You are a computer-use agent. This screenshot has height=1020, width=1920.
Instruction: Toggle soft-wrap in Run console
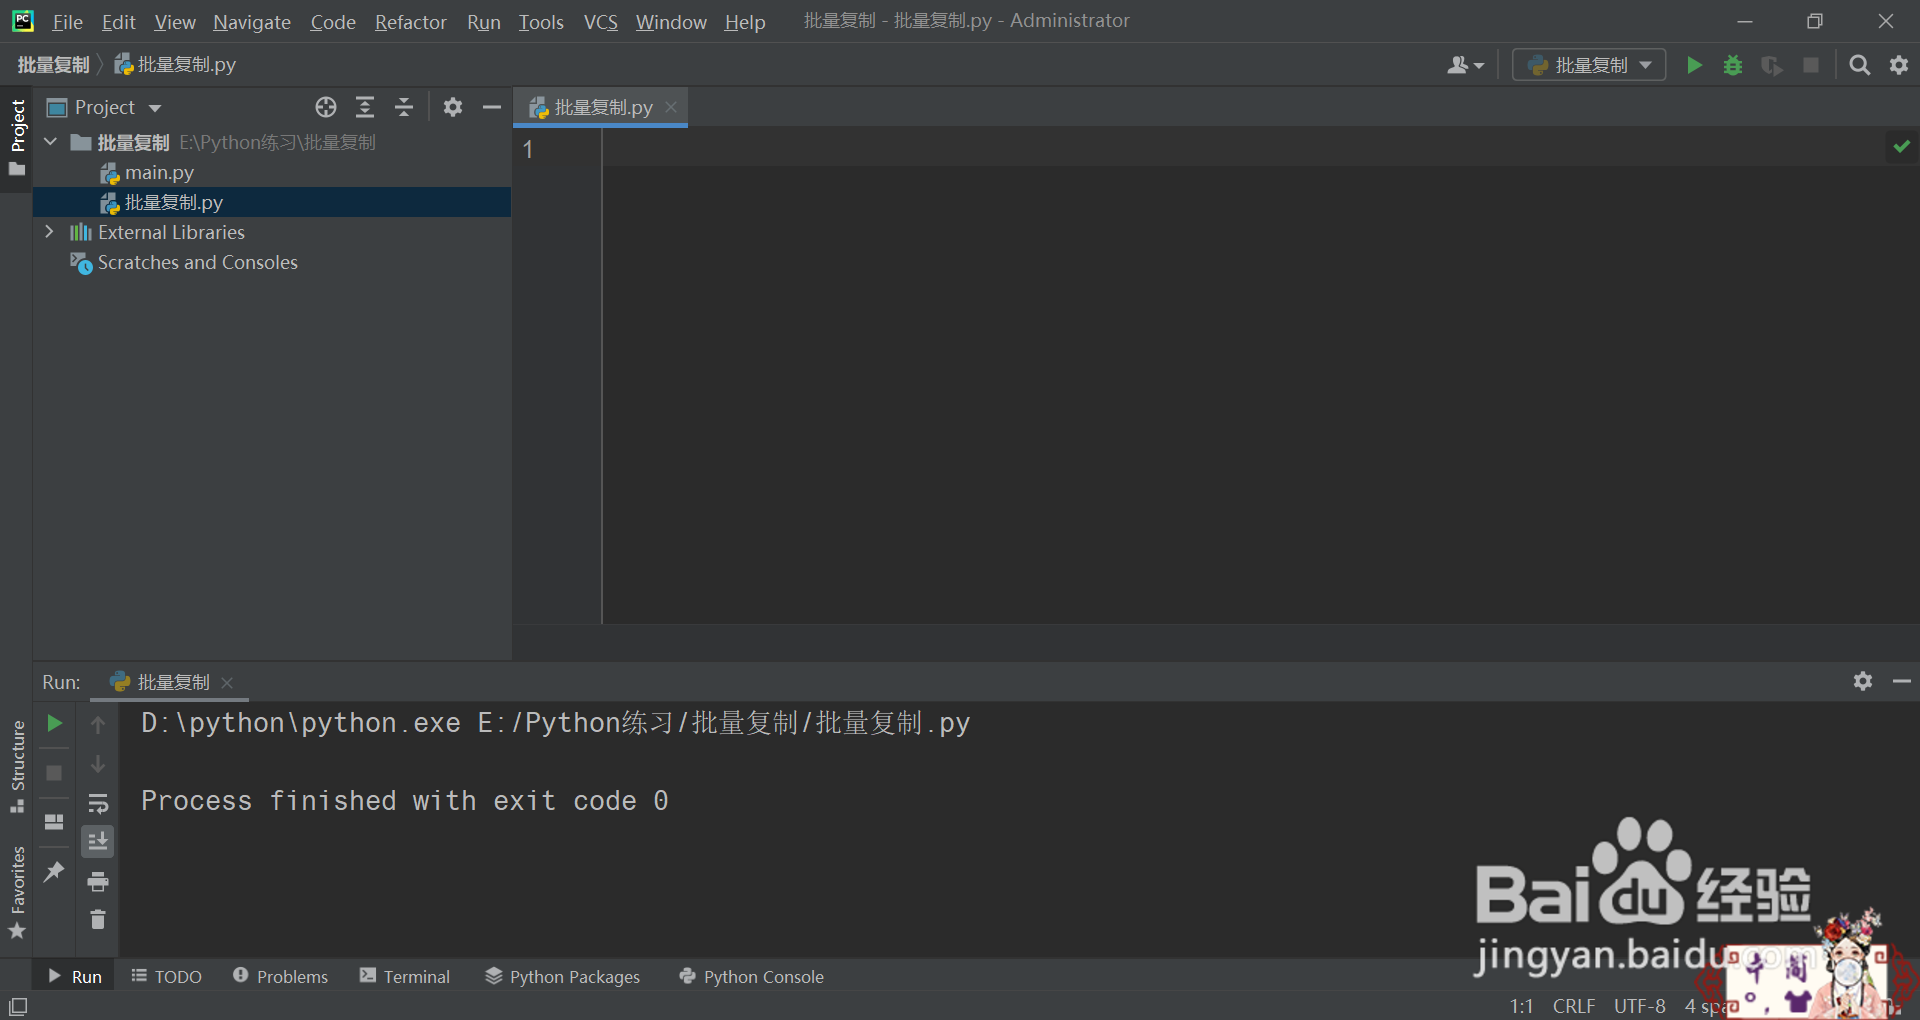pos(98,803)
